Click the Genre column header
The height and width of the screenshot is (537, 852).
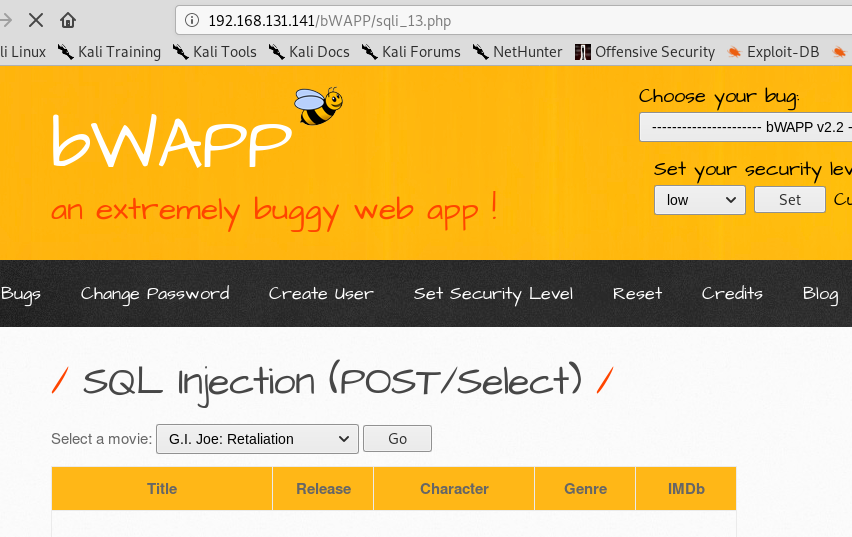(585, 489)
